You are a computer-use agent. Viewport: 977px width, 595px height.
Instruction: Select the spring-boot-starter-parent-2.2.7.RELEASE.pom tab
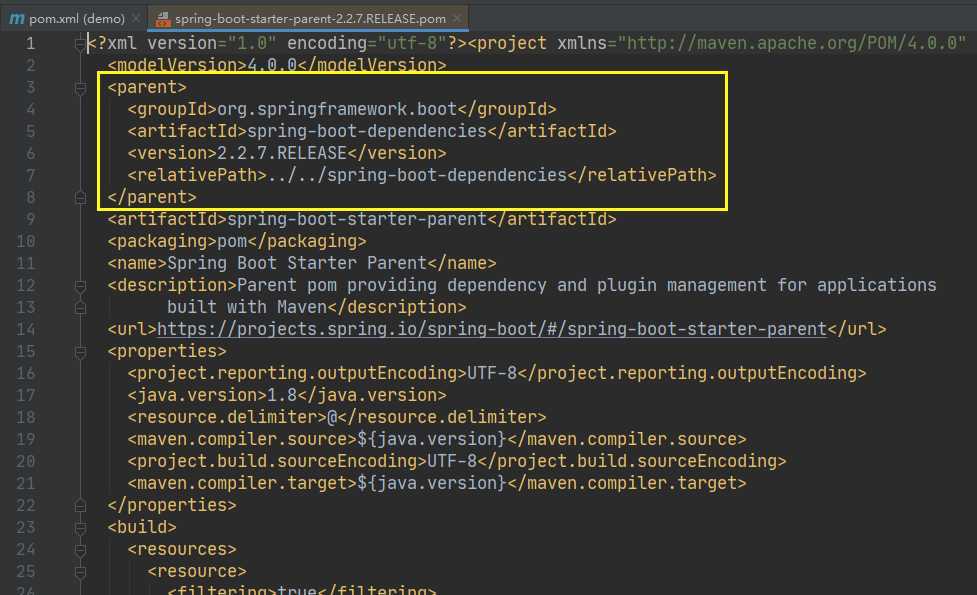pos(310,19)
